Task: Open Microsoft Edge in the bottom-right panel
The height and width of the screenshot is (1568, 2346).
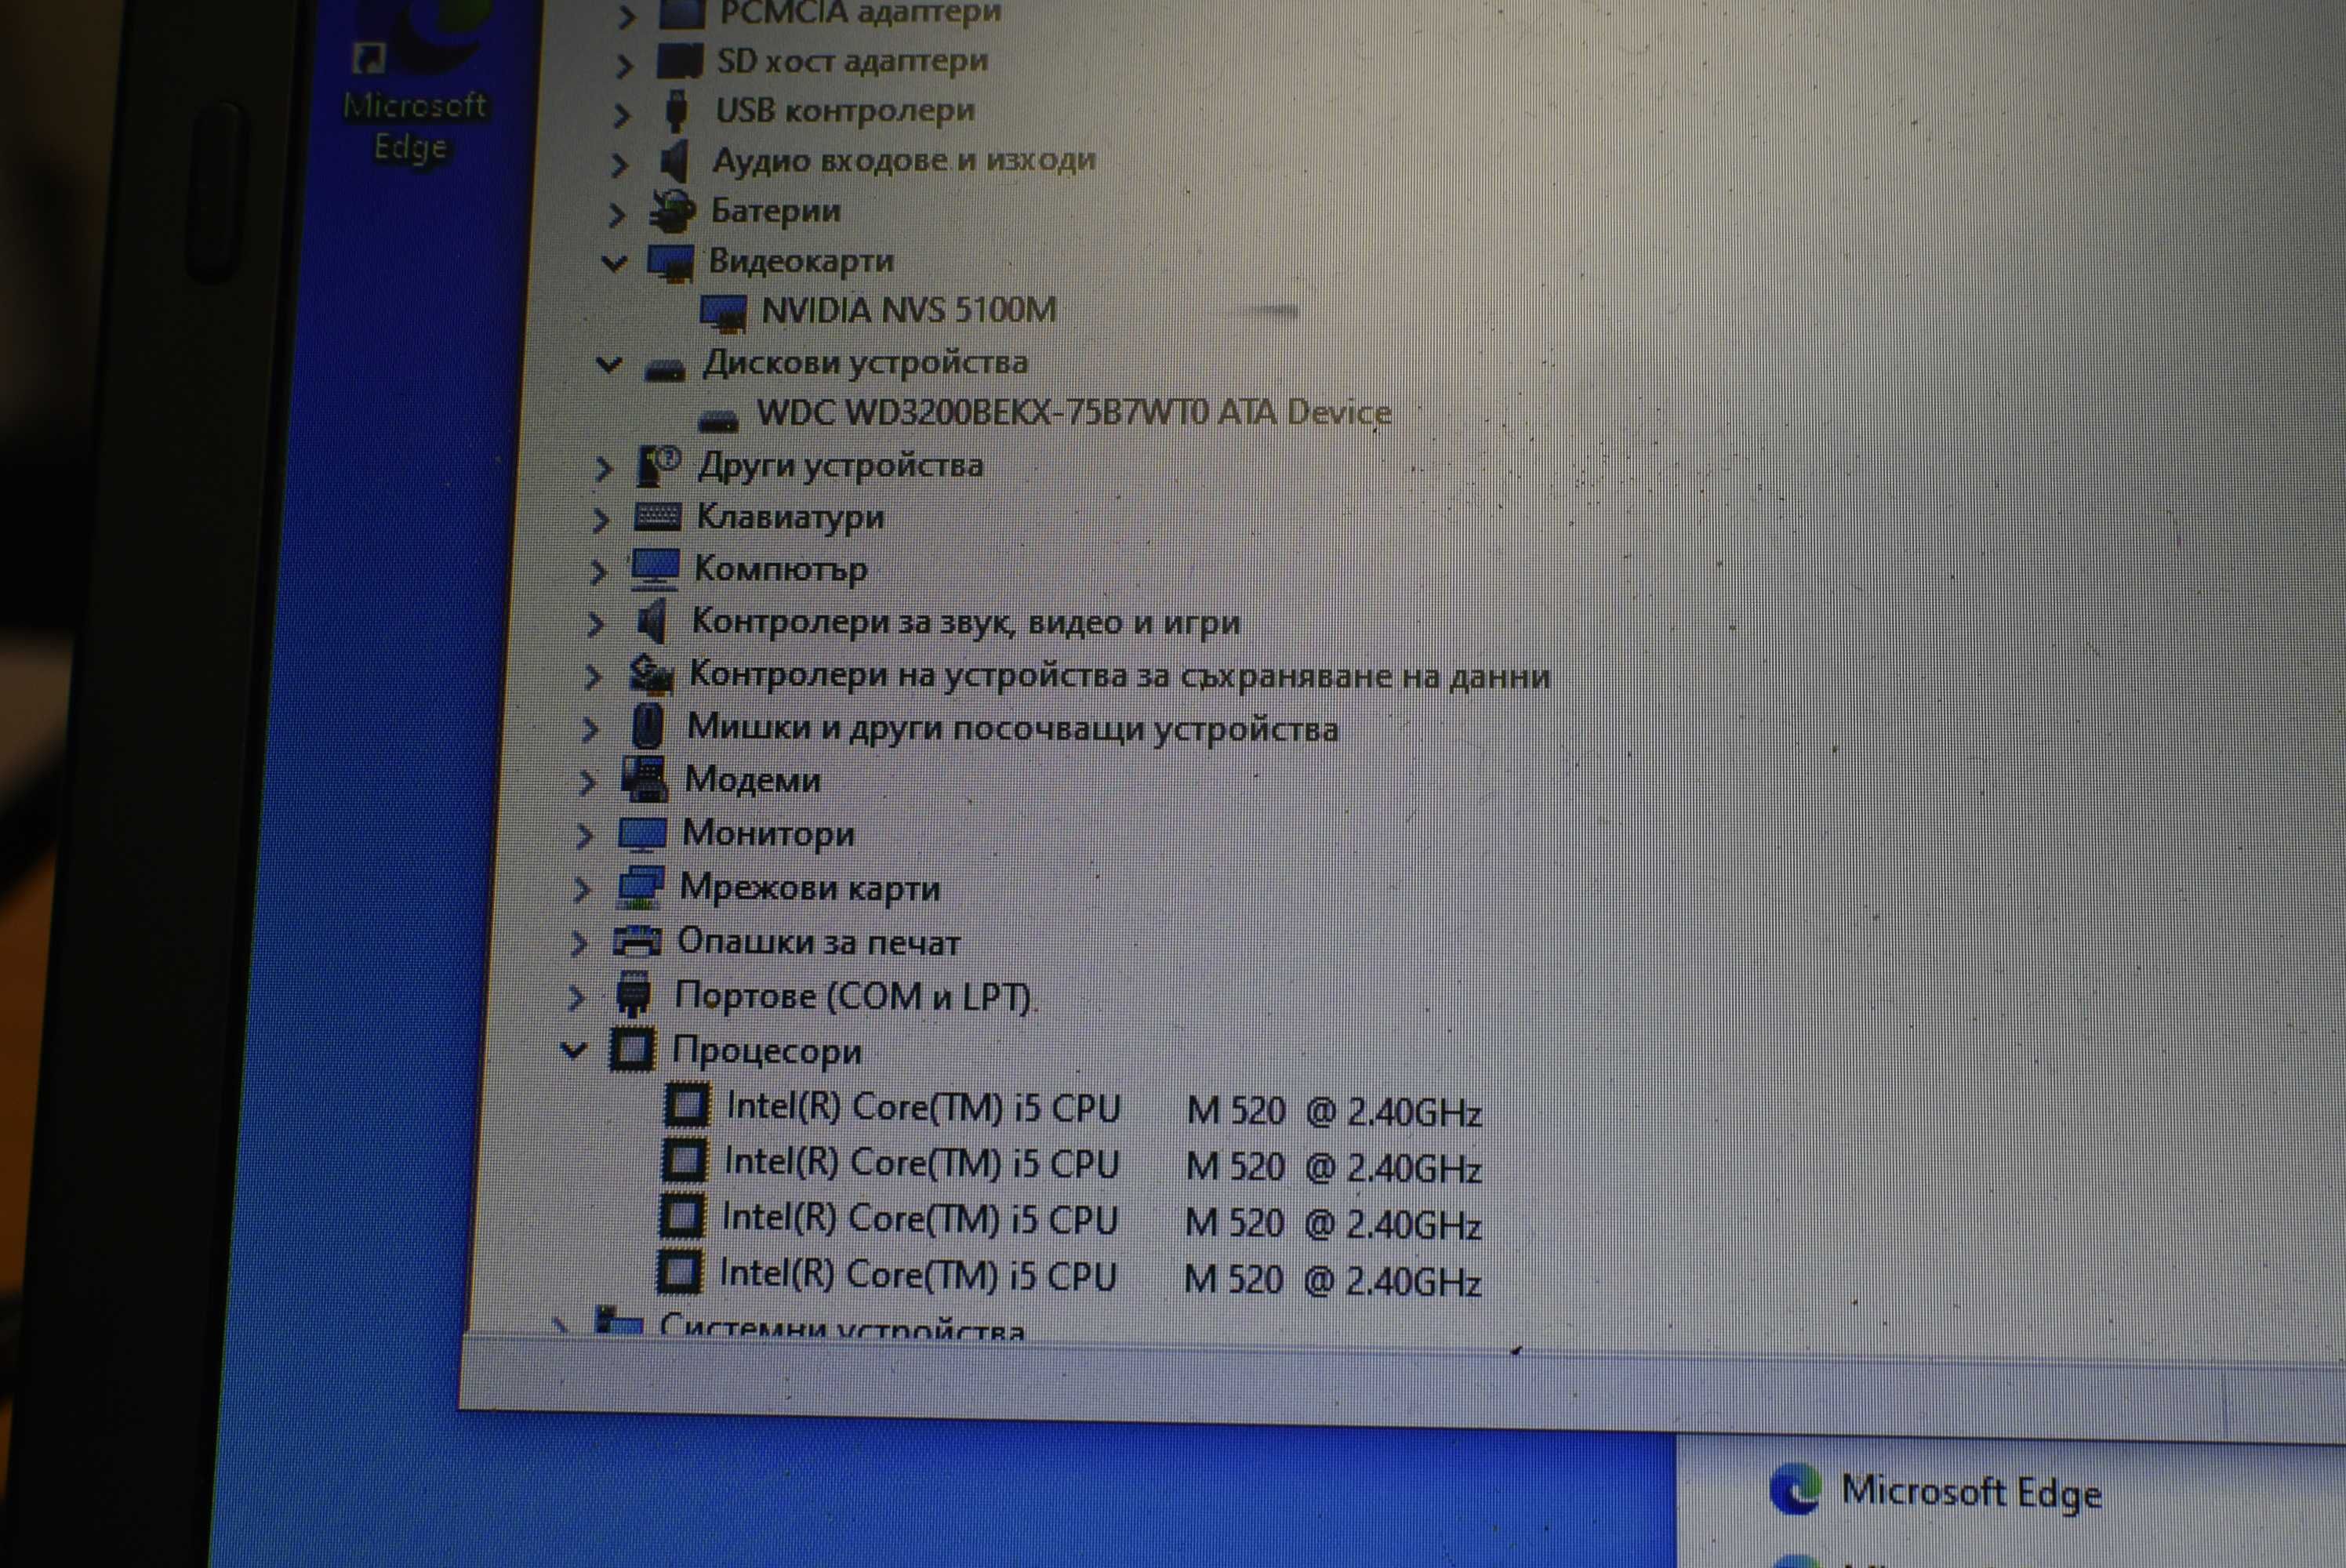Action: click(1934, 1493)
